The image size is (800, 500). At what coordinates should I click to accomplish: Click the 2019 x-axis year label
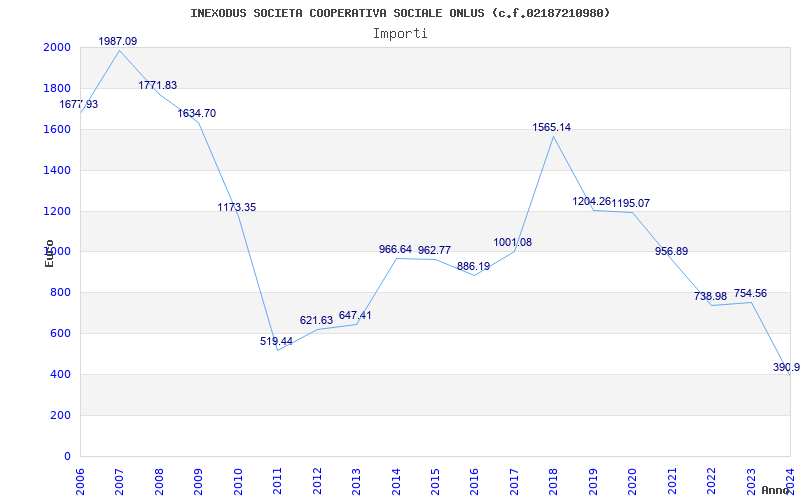(593, 481)
